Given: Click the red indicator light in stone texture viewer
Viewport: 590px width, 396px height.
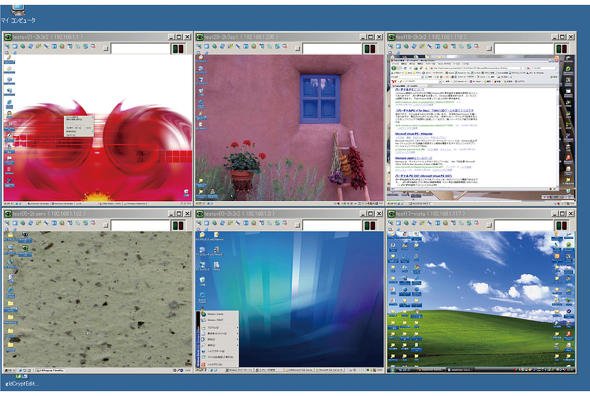Looking at the screenshot, I should [x=181, y=225].
